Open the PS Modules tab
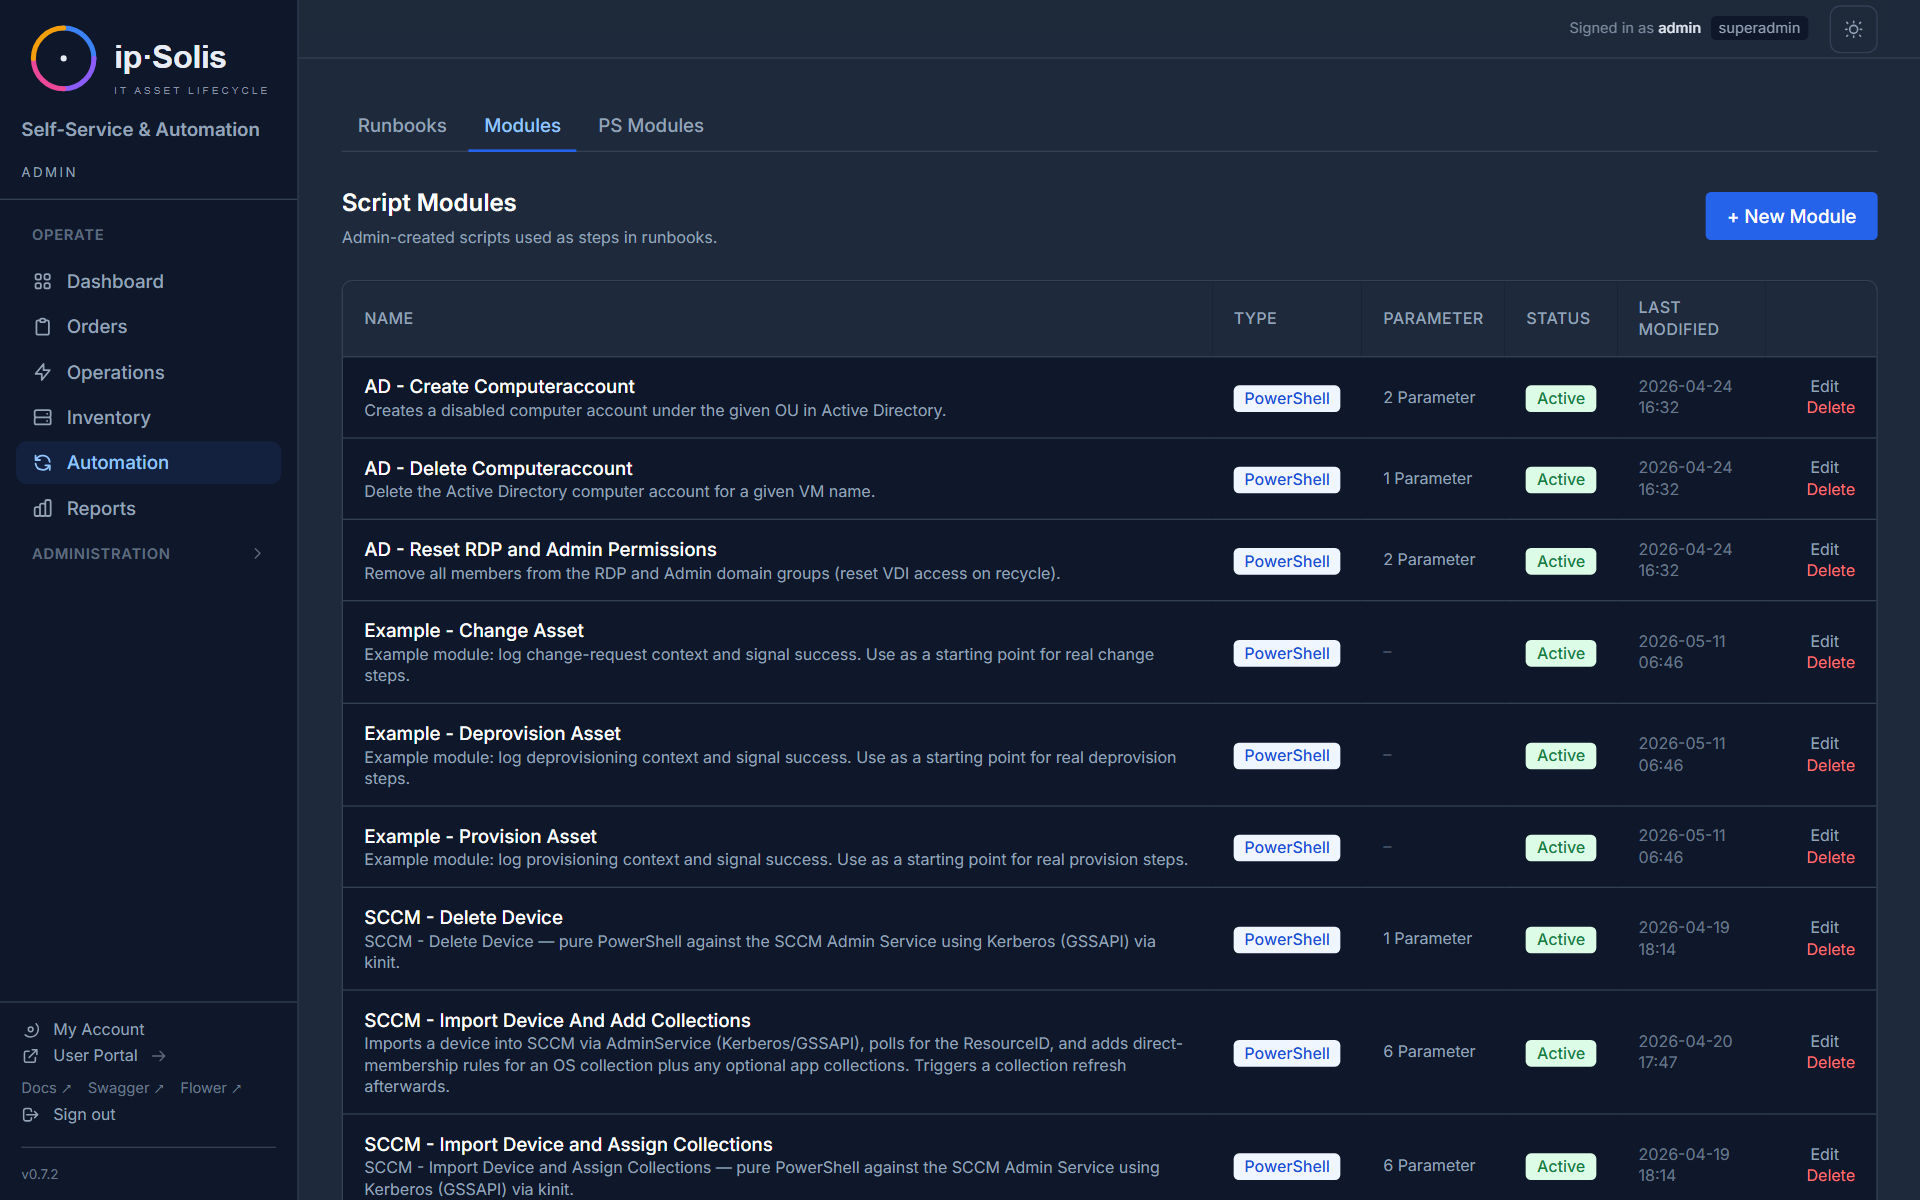Image resolution: width=1920 pixels, height=1200 pixels. pyautogui.click(x=651, y=126)
